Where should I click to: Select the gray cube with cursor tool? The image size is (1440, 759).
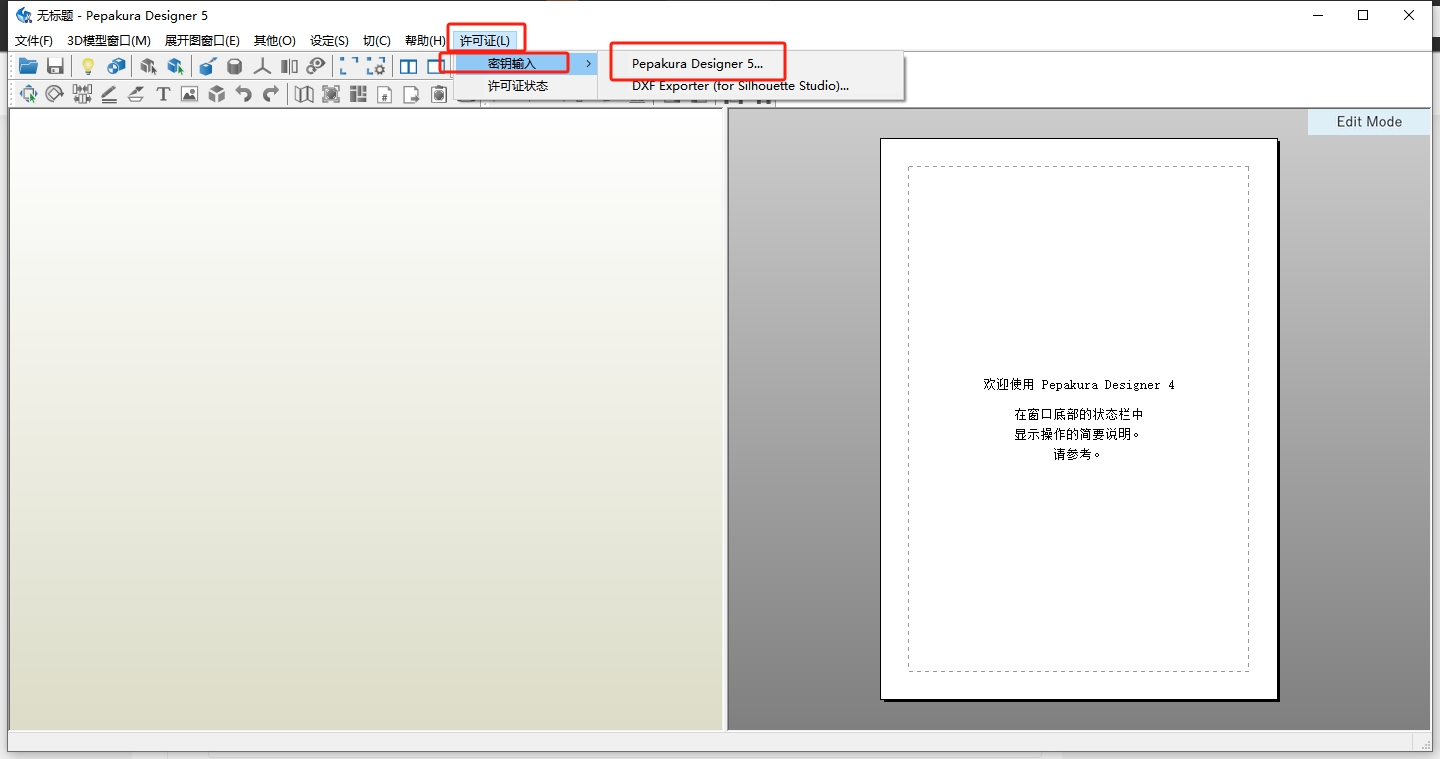148,66
